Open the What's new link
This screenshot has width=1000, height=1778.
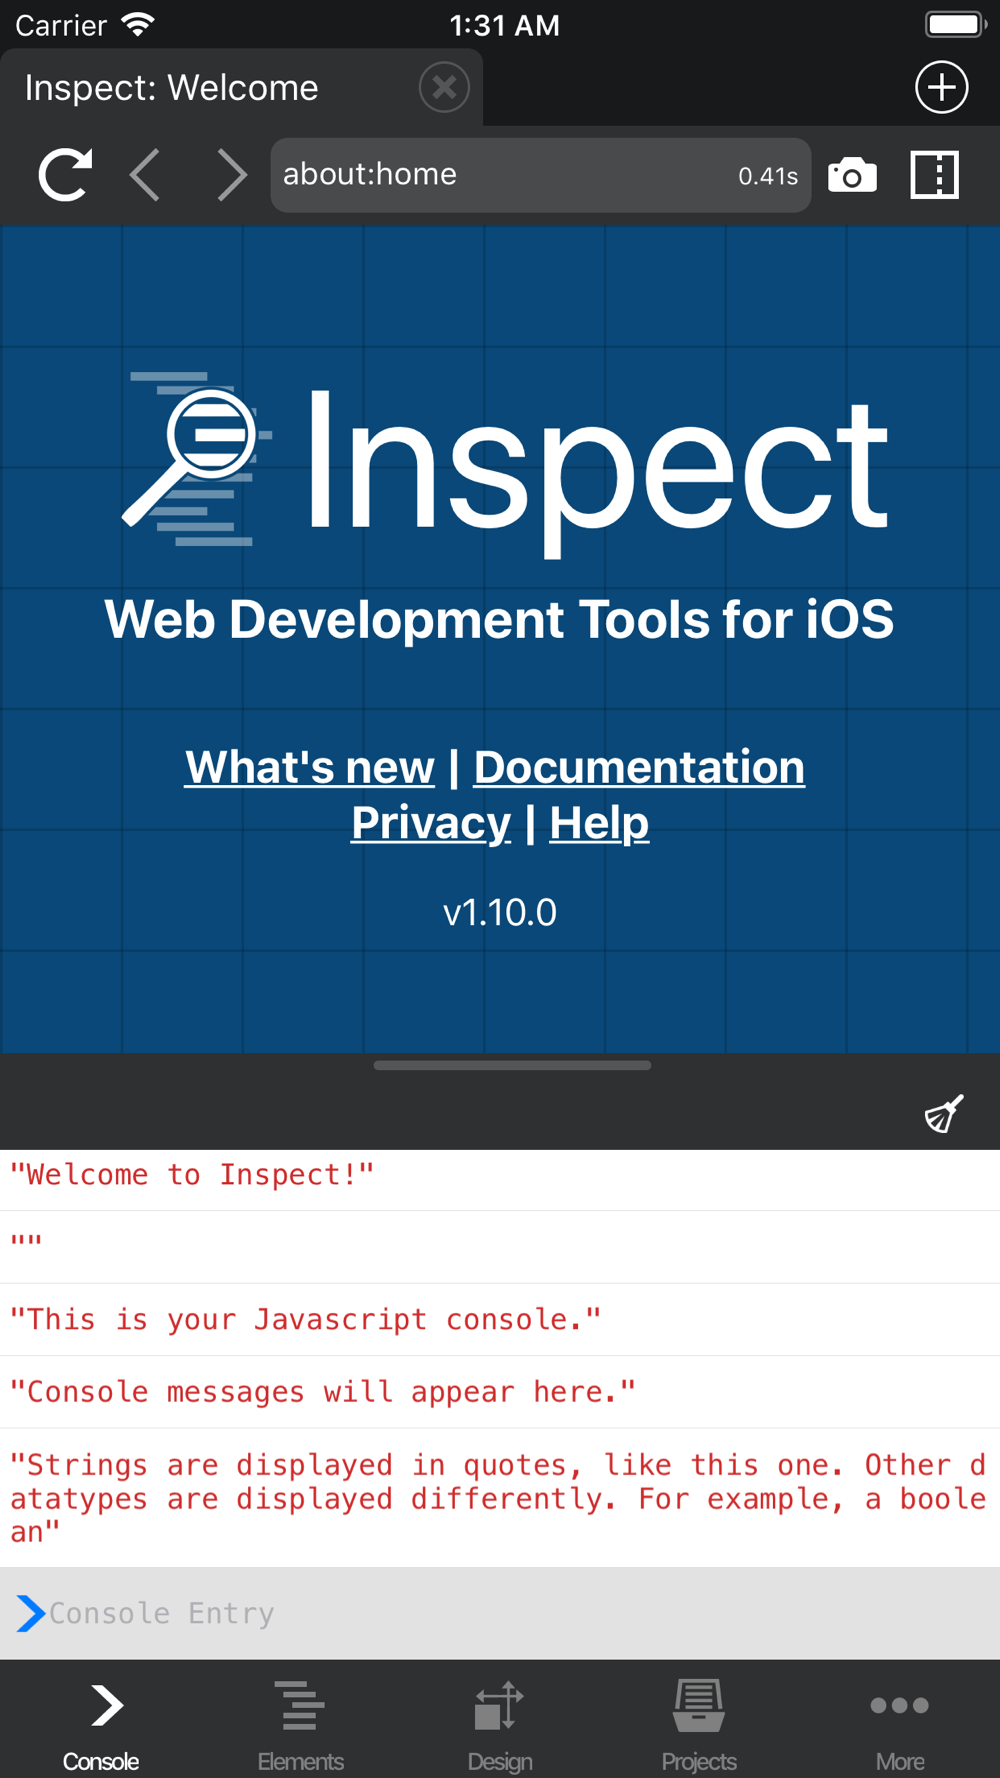pyautogui.click(x=309, y=768)
